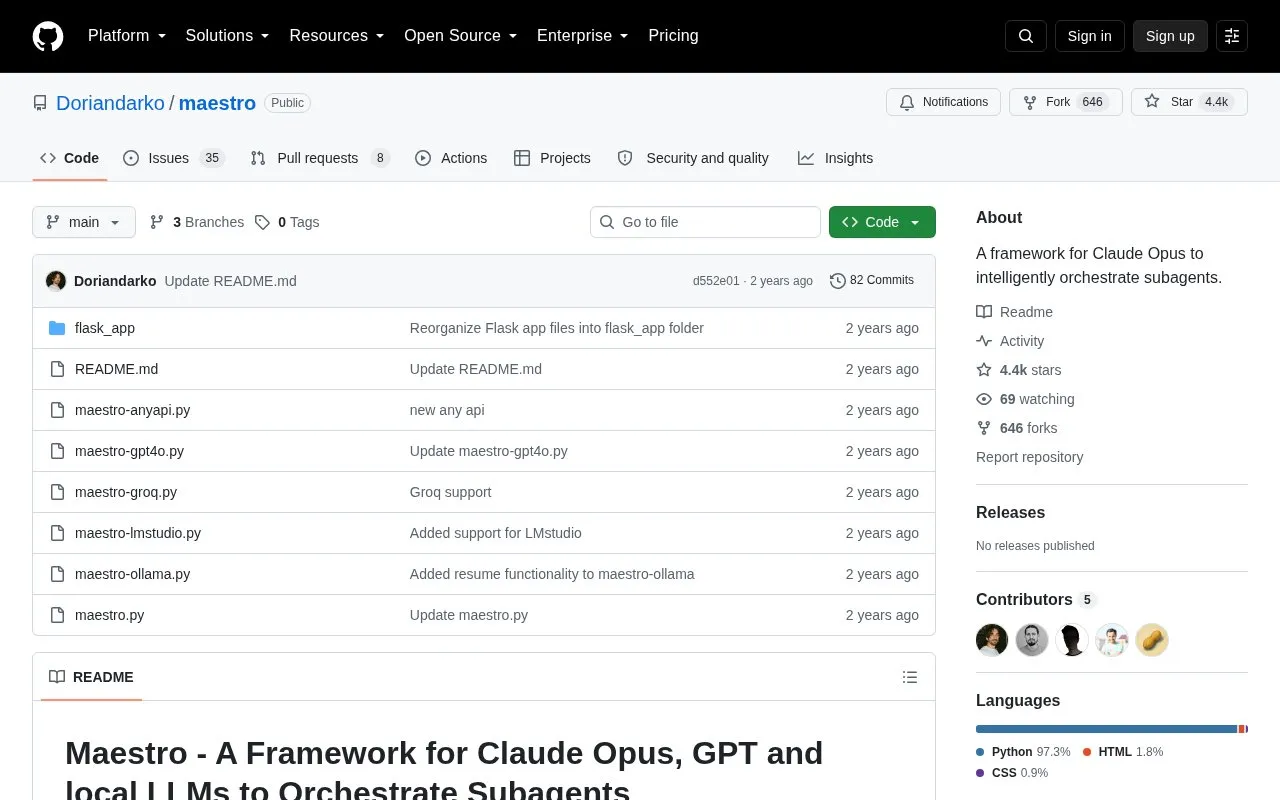1280x800 pixels.
Task: Click the Sign in button
Action: 1089,36
